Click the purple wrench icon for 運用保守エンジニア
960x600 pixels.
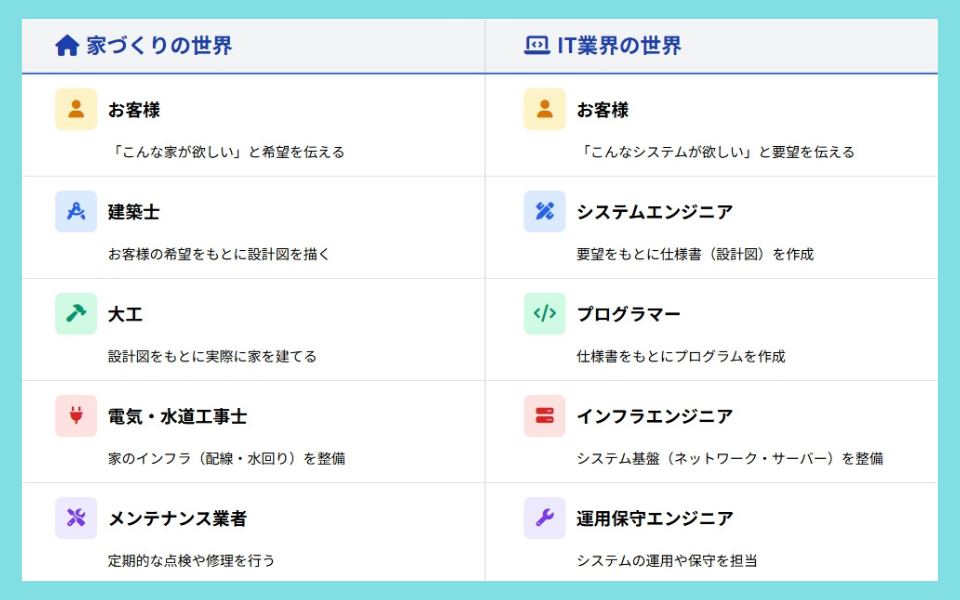[x=544, y=517]
